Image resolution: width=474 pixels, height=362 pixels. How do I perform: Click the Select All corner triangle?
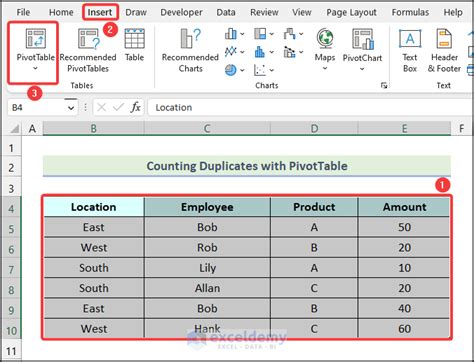click(15, 128)
